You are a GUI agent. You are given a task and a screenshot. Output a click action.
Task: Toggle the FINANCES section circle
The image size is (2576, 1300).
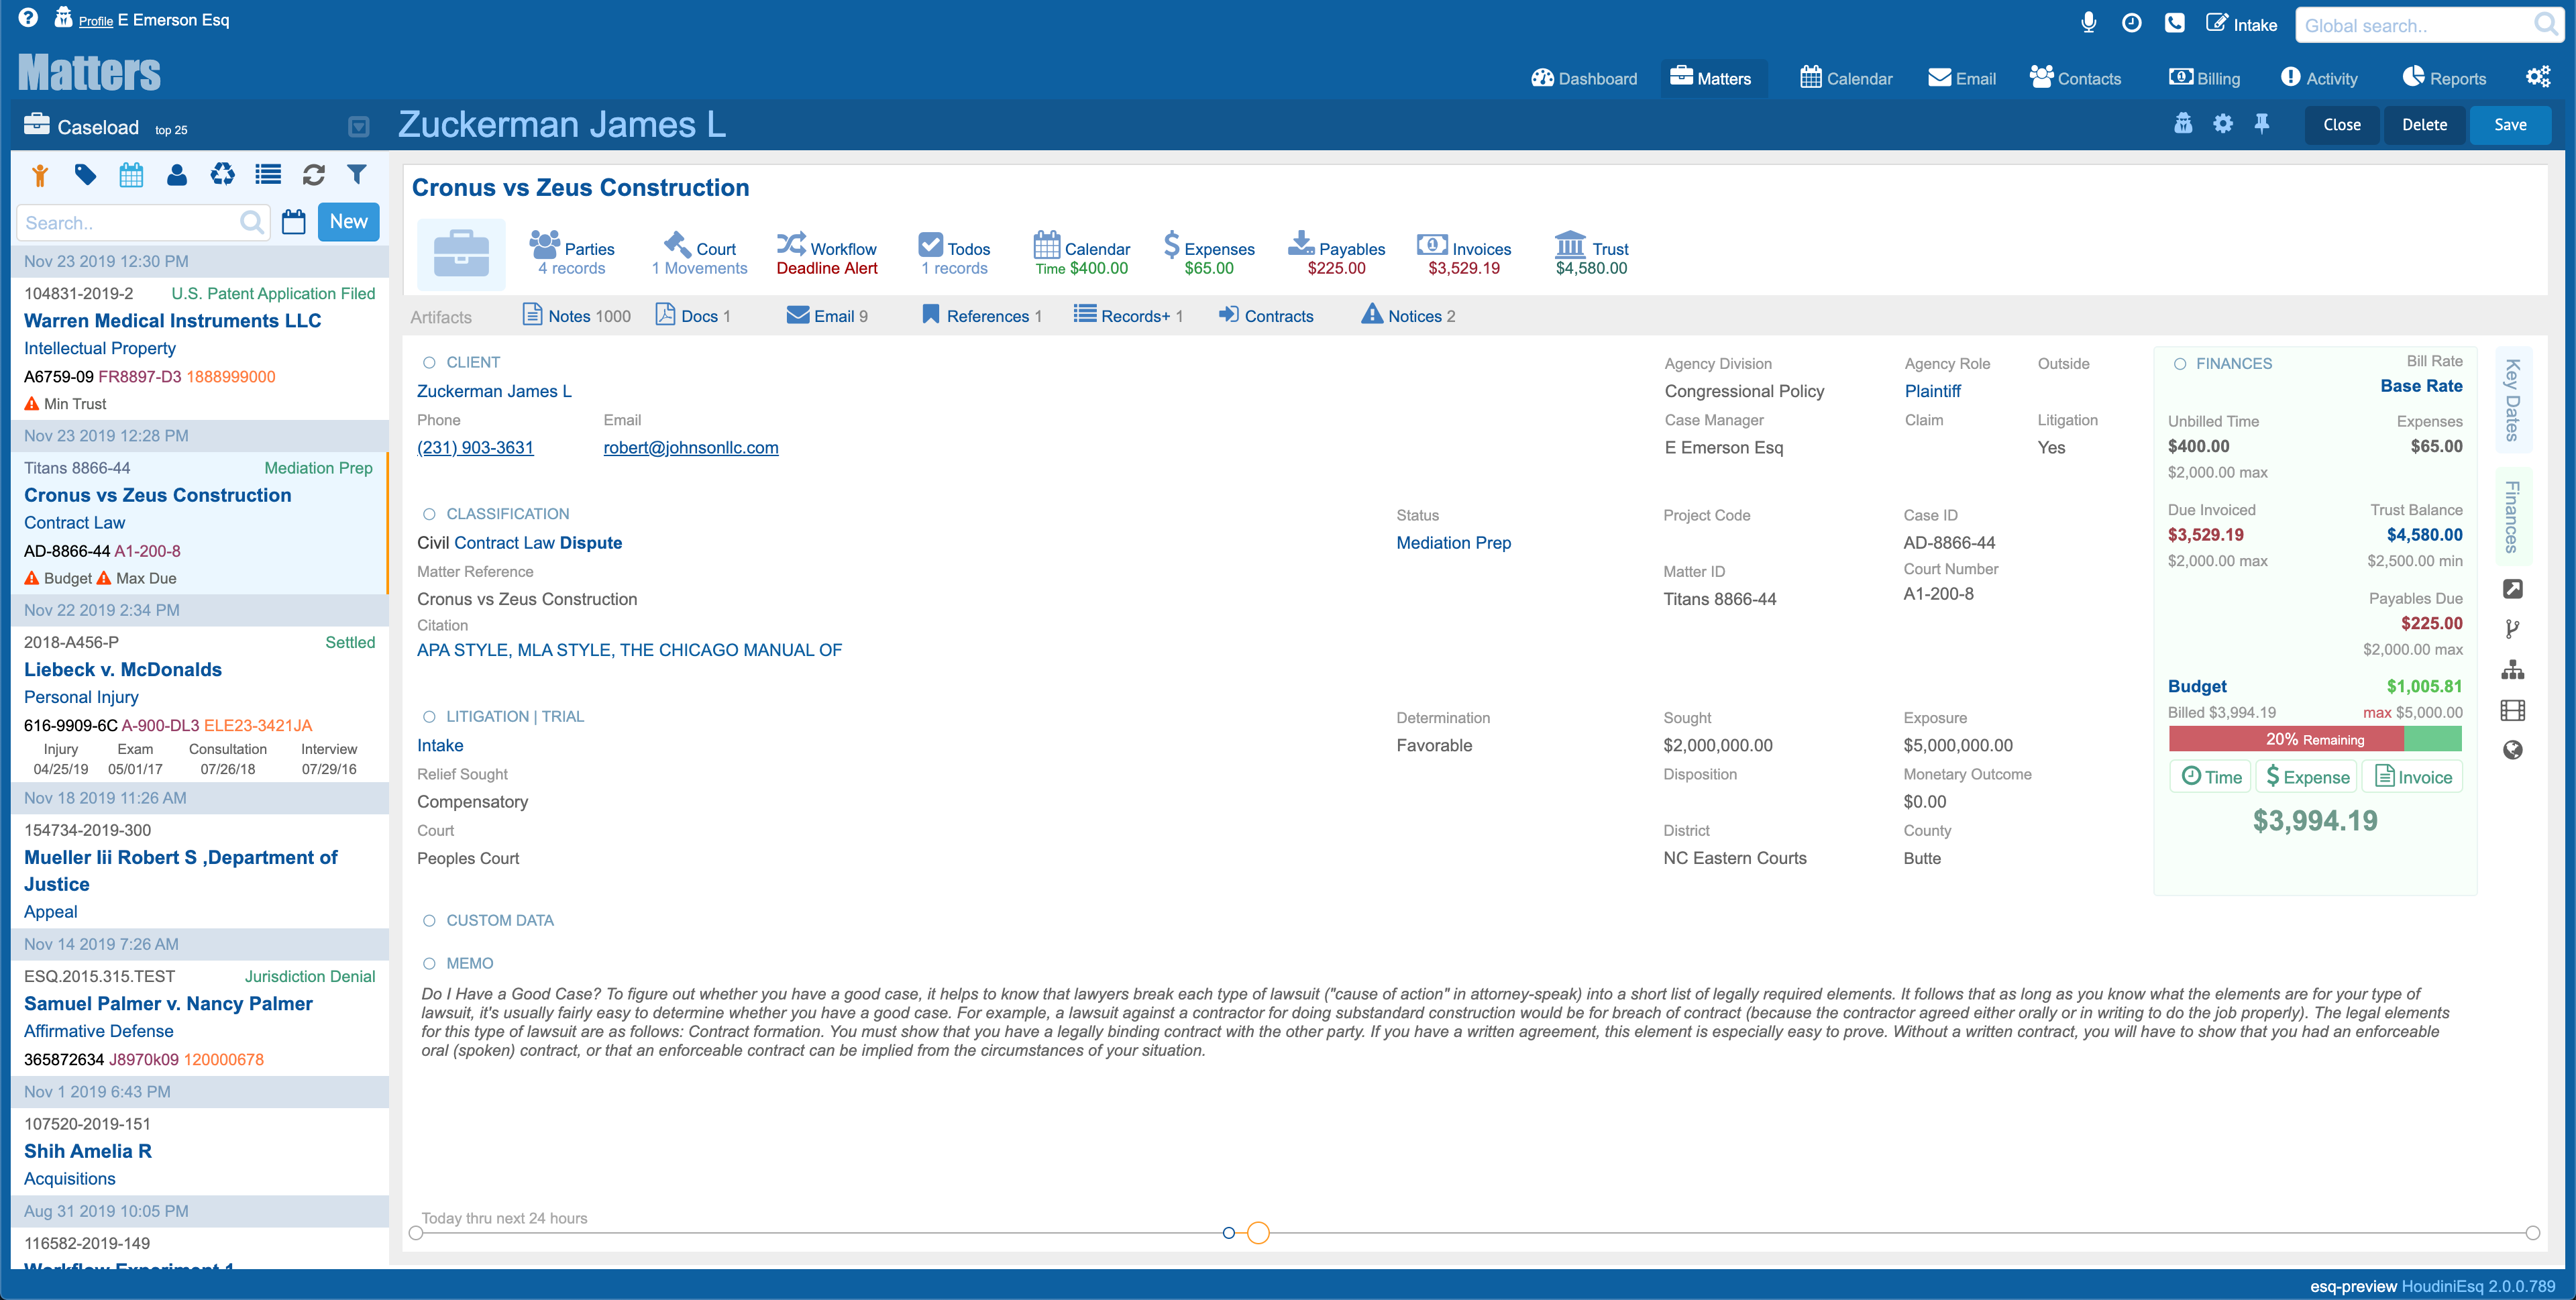click(2179, 364)
